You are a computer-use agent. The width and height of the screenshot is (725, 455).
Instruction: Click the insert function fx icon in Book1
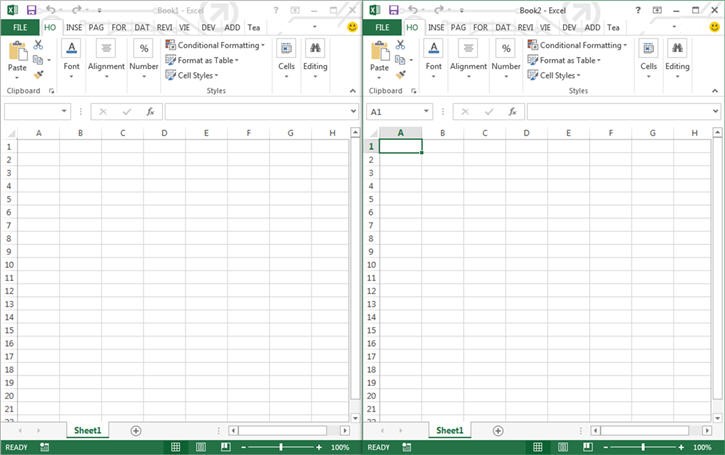[150, 111]
